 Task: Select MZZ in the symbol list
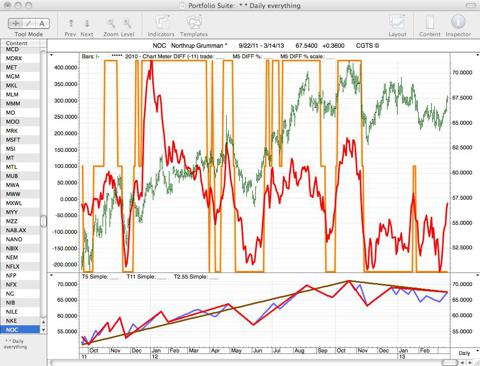[20, 221]
